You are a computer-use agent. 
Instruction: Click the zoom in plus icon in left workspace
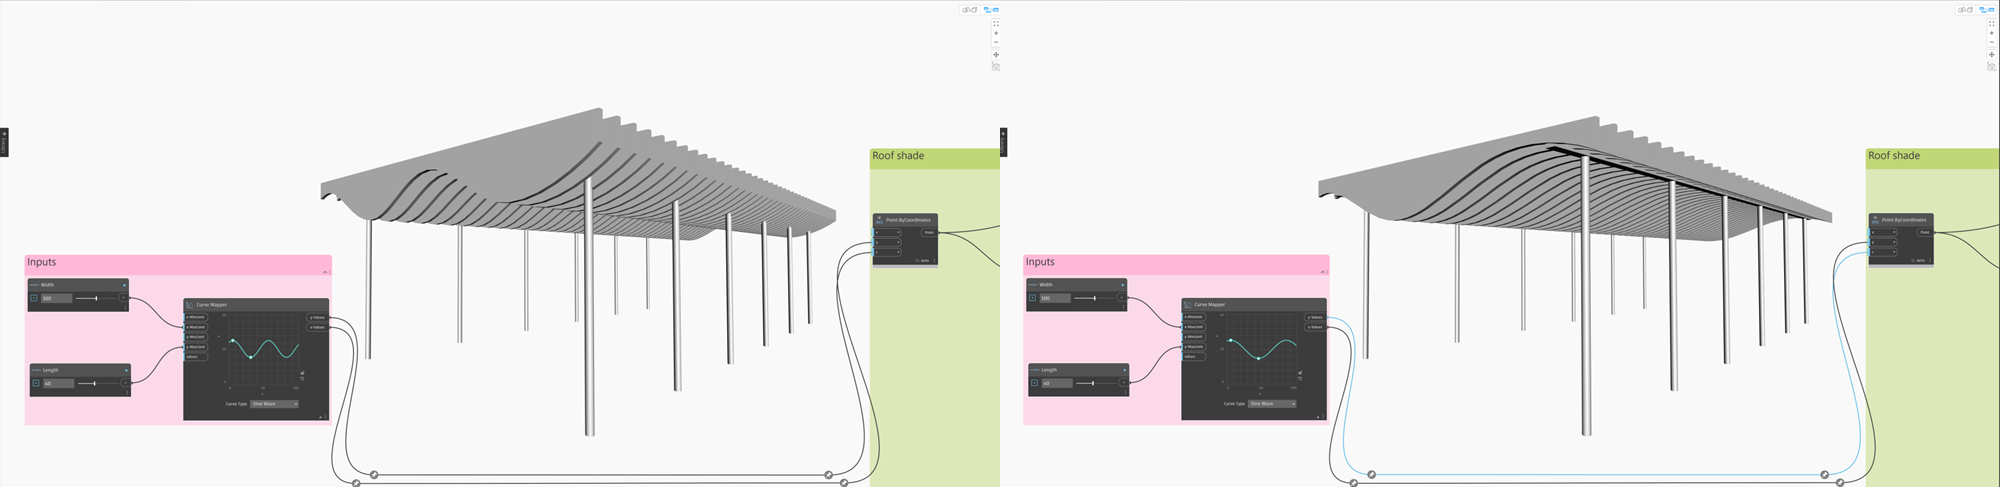[x=995, y=33]
